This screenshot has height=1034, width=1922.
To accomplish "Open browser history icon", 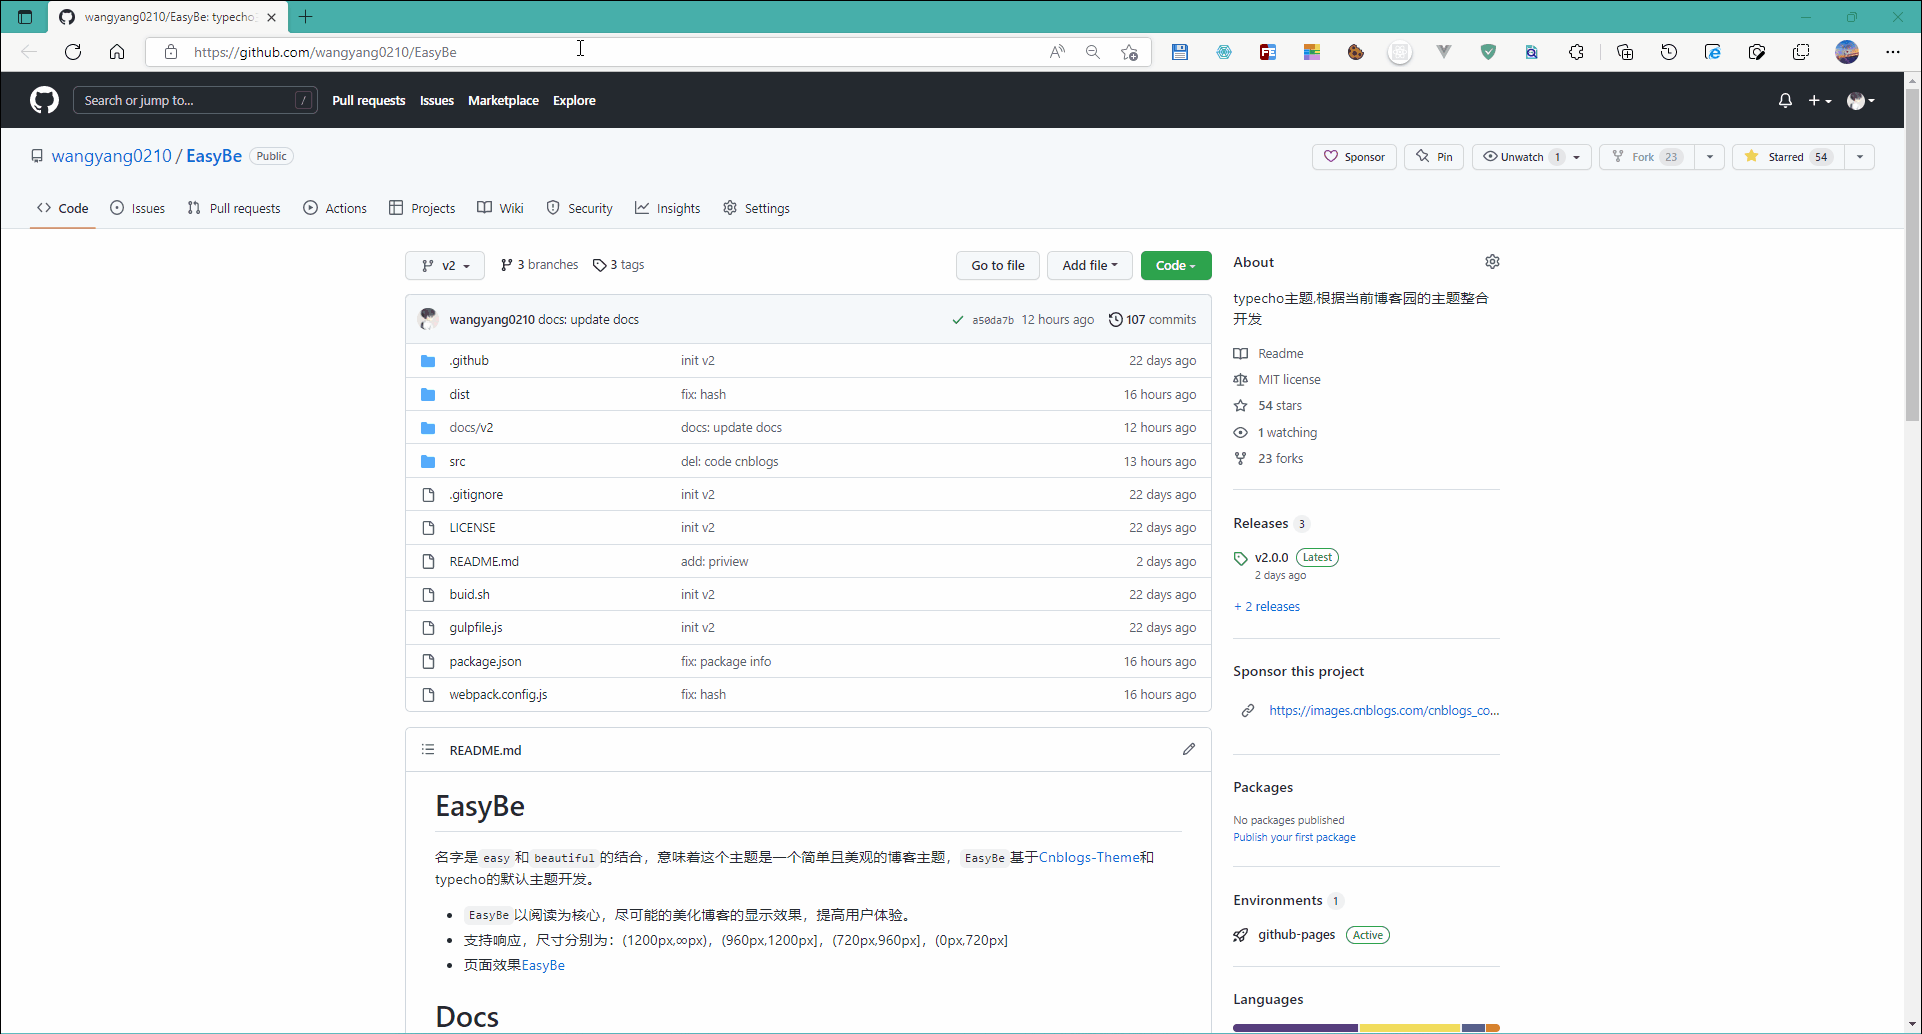I will click(1669, 52).
